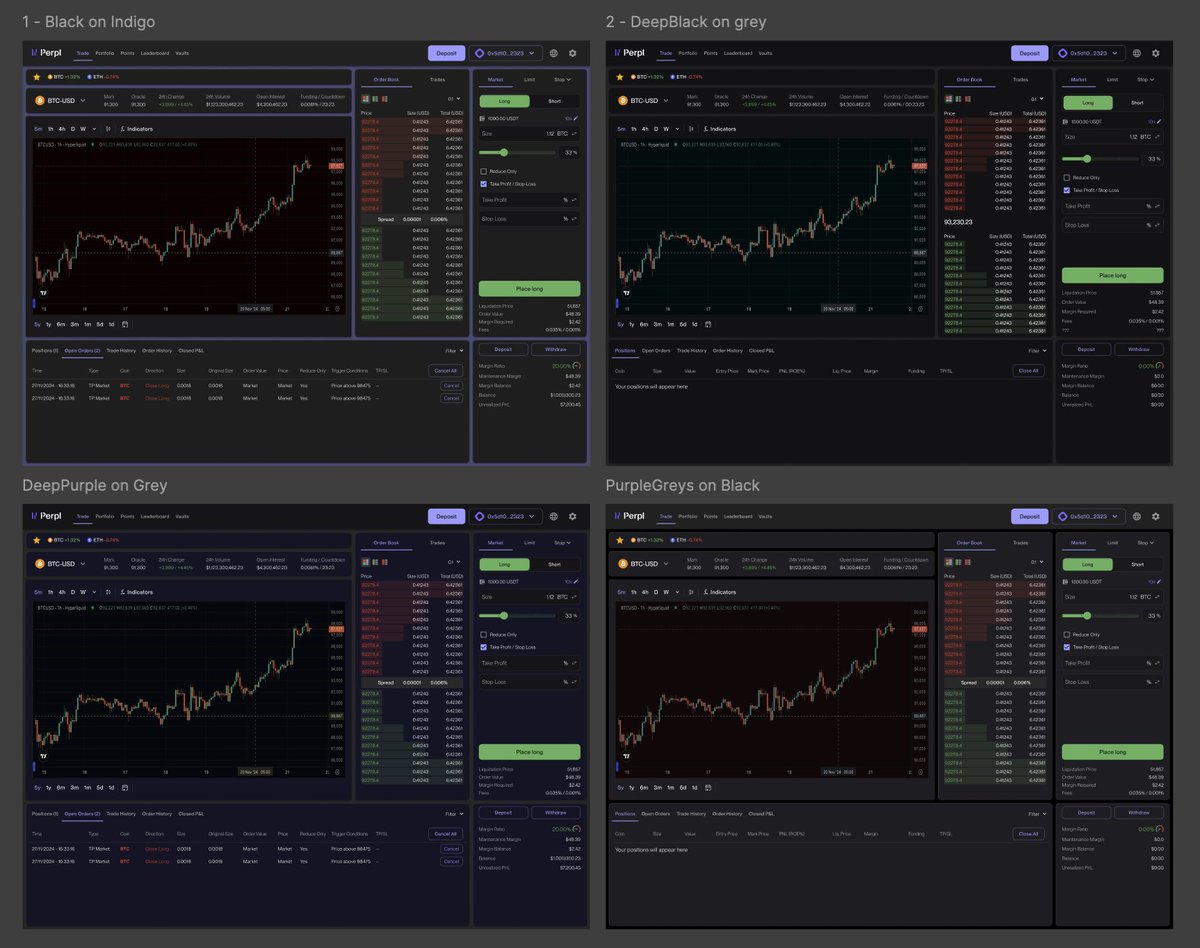Check Reduce Only in DeepBlack on grey mockup
The height and width of the screenshot is (948, 1200).
click(1067, 178)
